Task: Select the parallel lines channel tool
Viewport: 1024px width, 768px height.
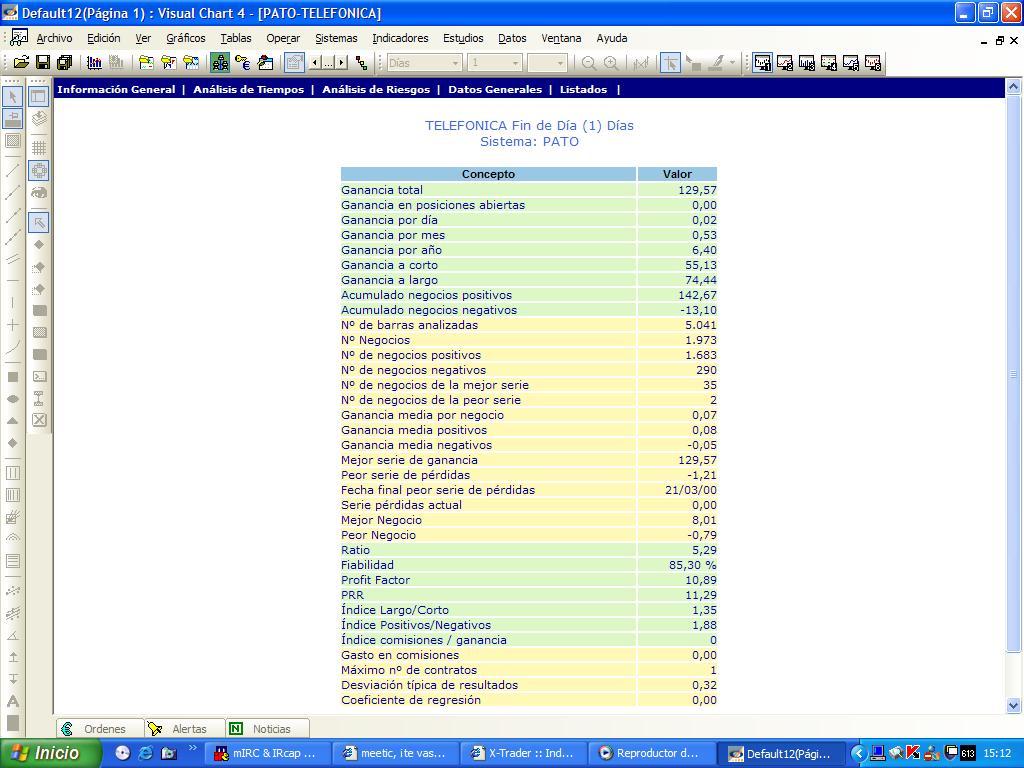Action: [x=13, y=259]
